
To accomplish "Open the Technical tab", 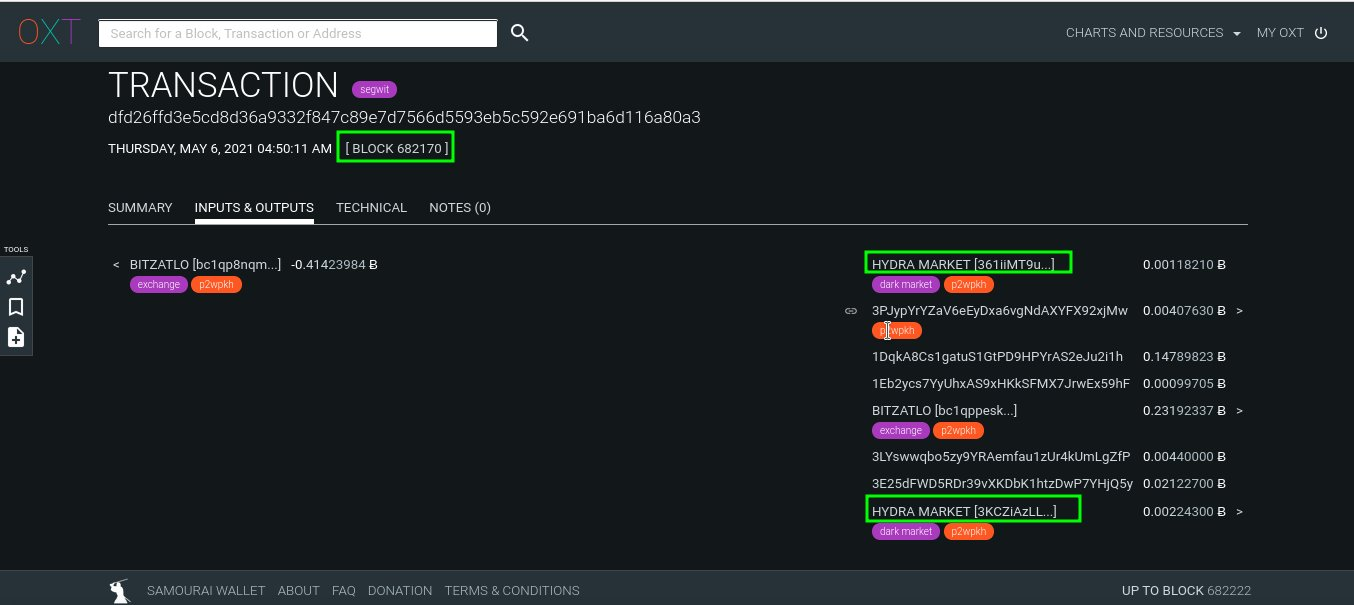I will [x=371, y=208].
